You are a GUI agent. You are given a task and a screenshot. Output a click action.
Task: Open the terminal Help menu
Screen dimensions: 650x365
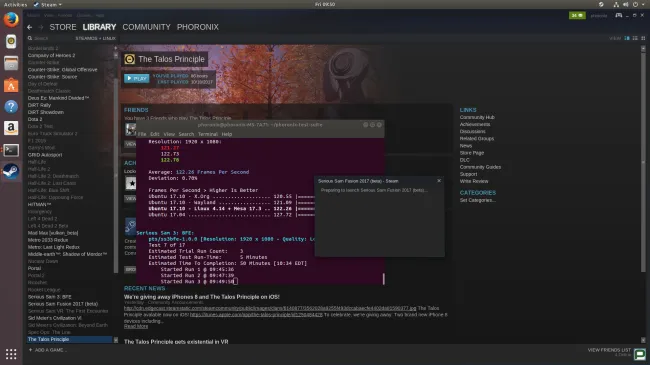(x=227, y=134)
